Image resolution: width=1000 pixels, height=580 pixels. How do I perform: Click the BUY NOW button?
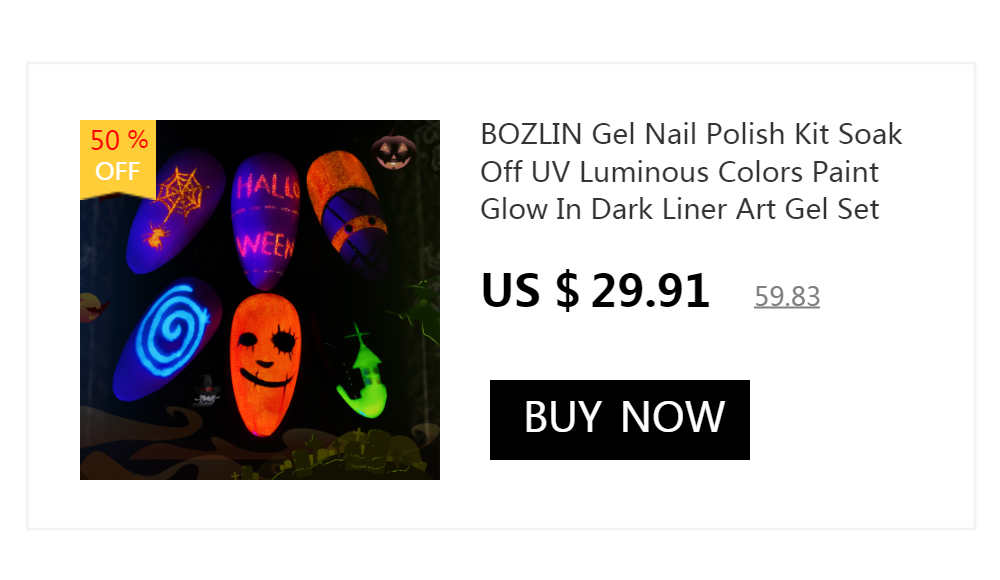620,419
